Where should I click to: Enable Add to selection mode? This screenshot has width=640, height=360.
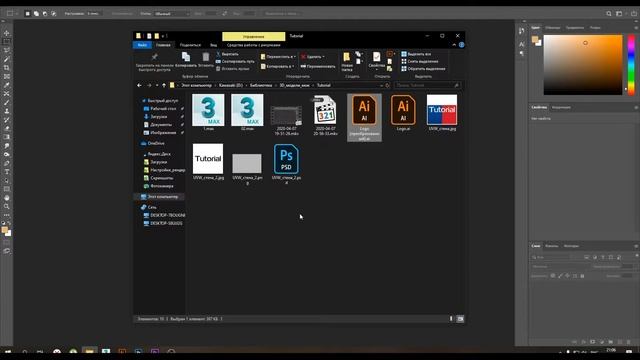coord(36,13)
